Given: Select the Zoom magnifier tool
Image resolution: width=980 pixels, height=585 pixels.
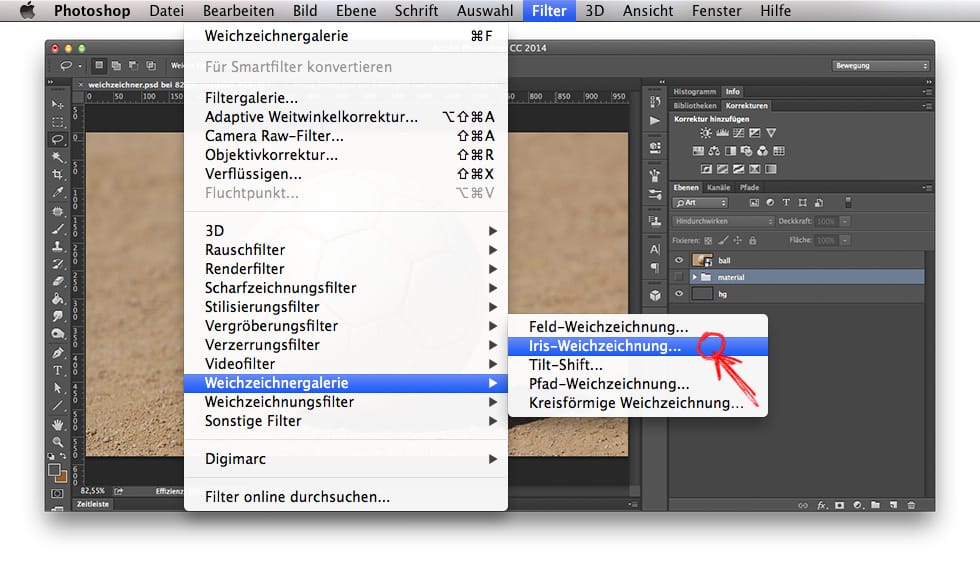Looking at the screenshot, I should pyautogui.click(x=58, y=442).
